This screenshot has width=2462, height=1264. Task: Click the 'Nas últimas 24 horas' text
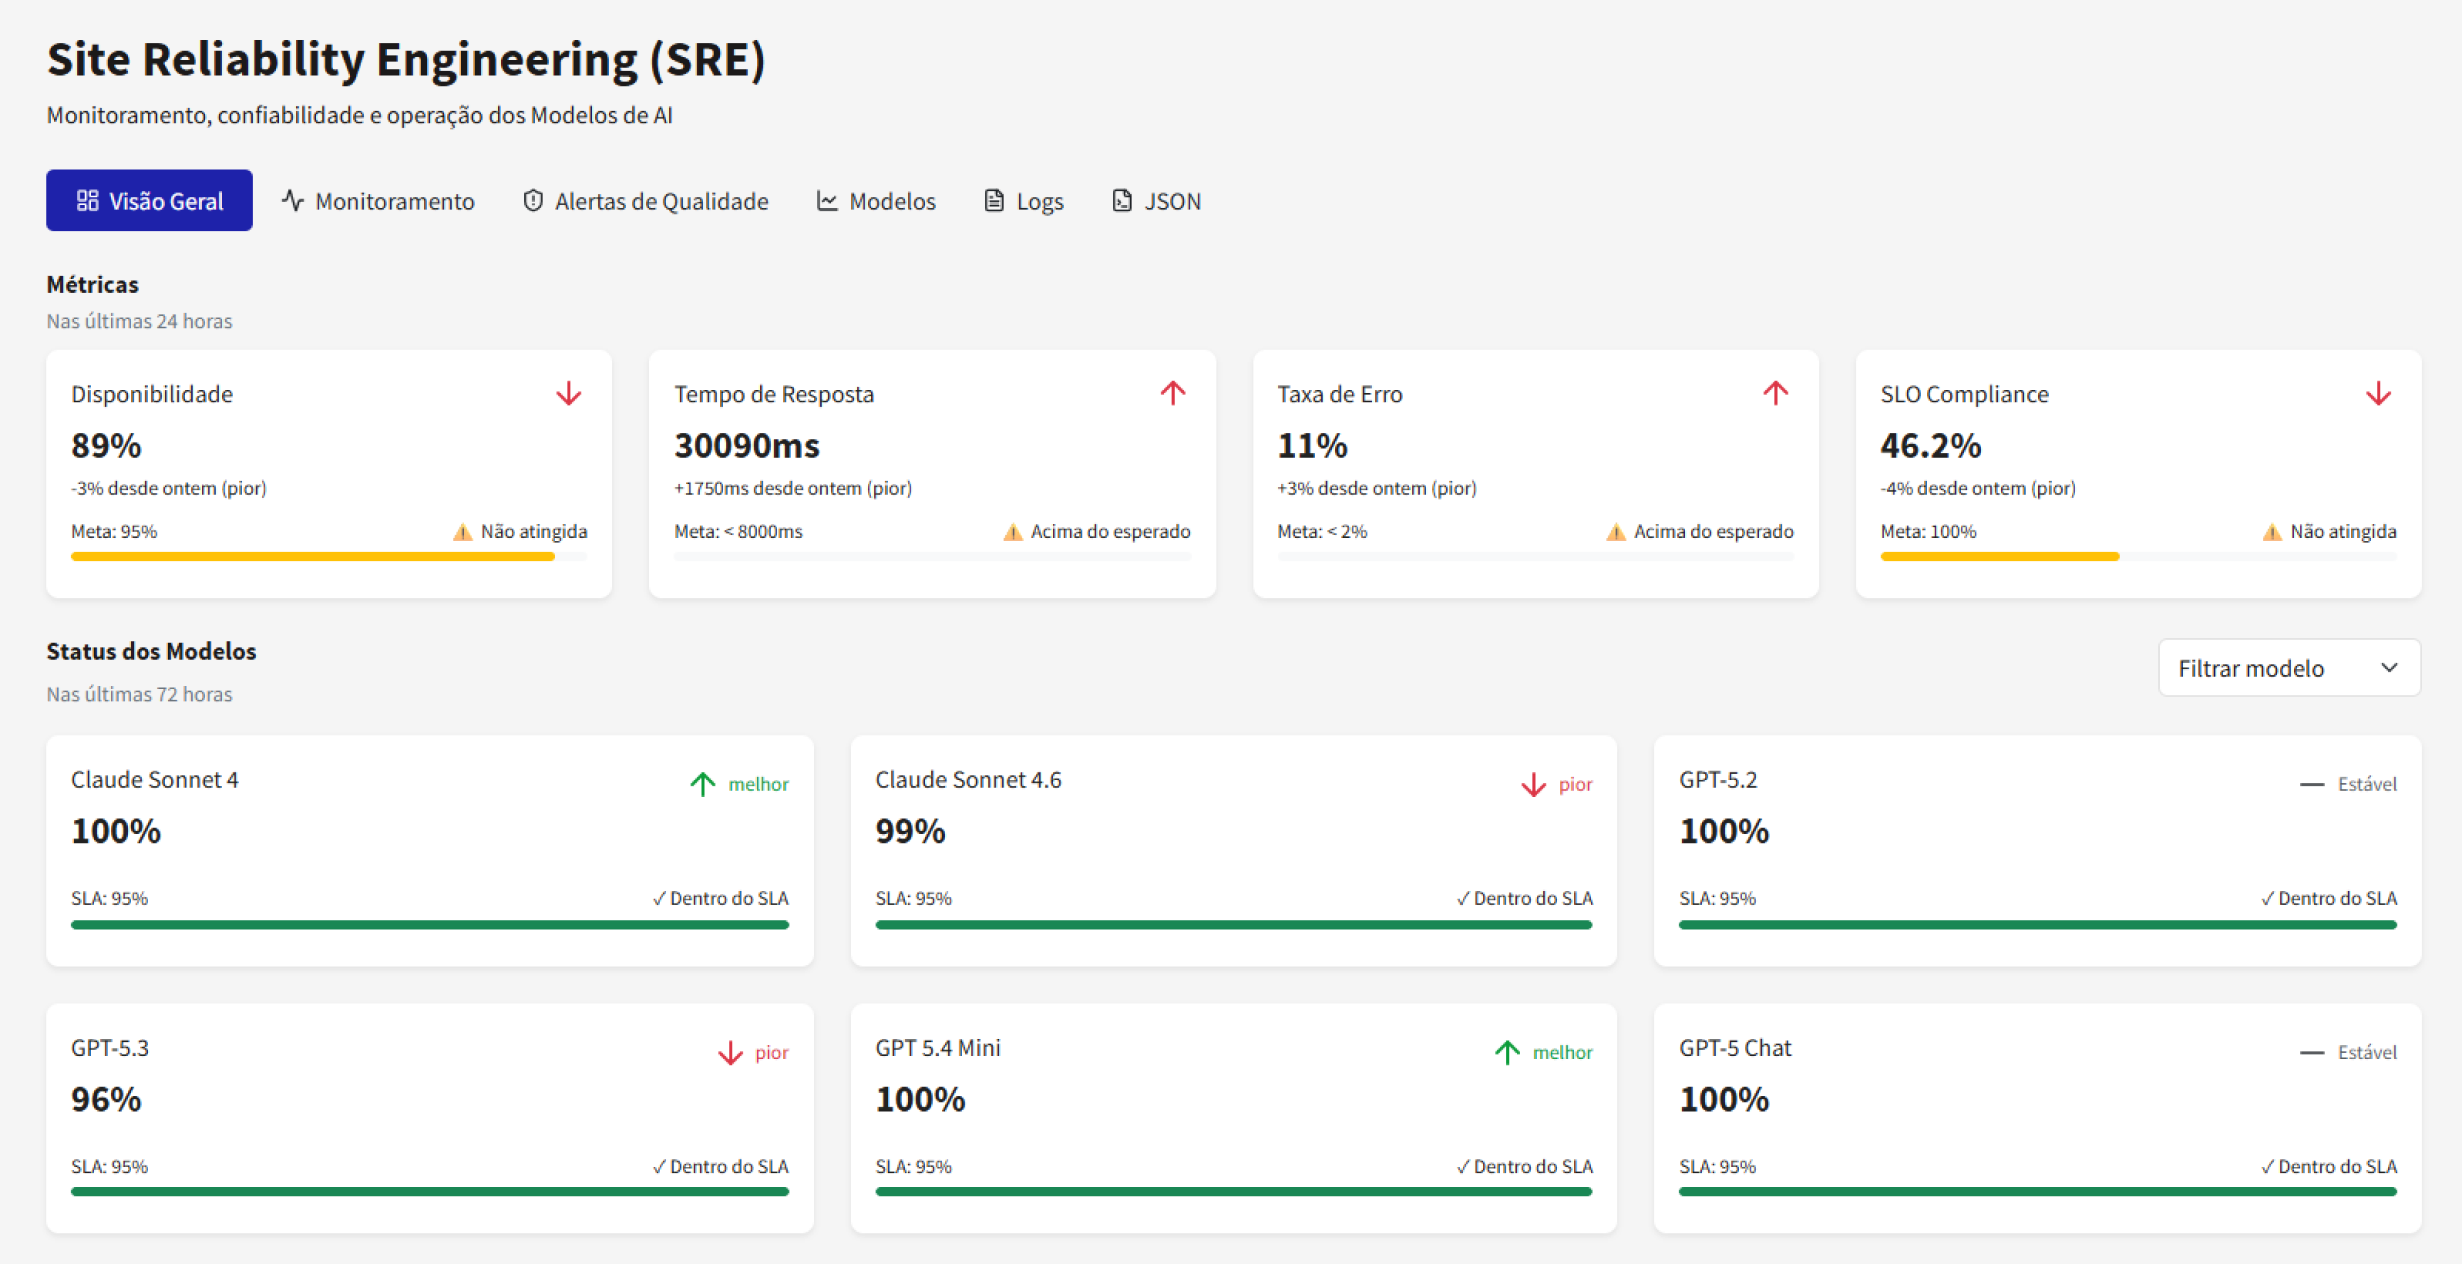[139, 322]
